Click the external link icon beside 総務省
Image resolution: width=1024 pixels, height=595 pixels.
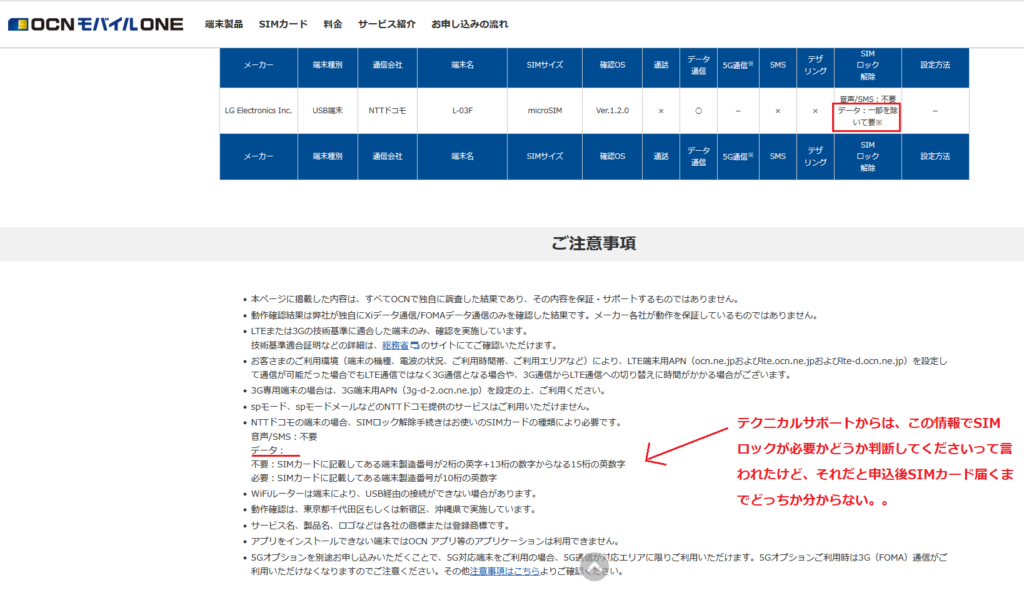(414, 346)
